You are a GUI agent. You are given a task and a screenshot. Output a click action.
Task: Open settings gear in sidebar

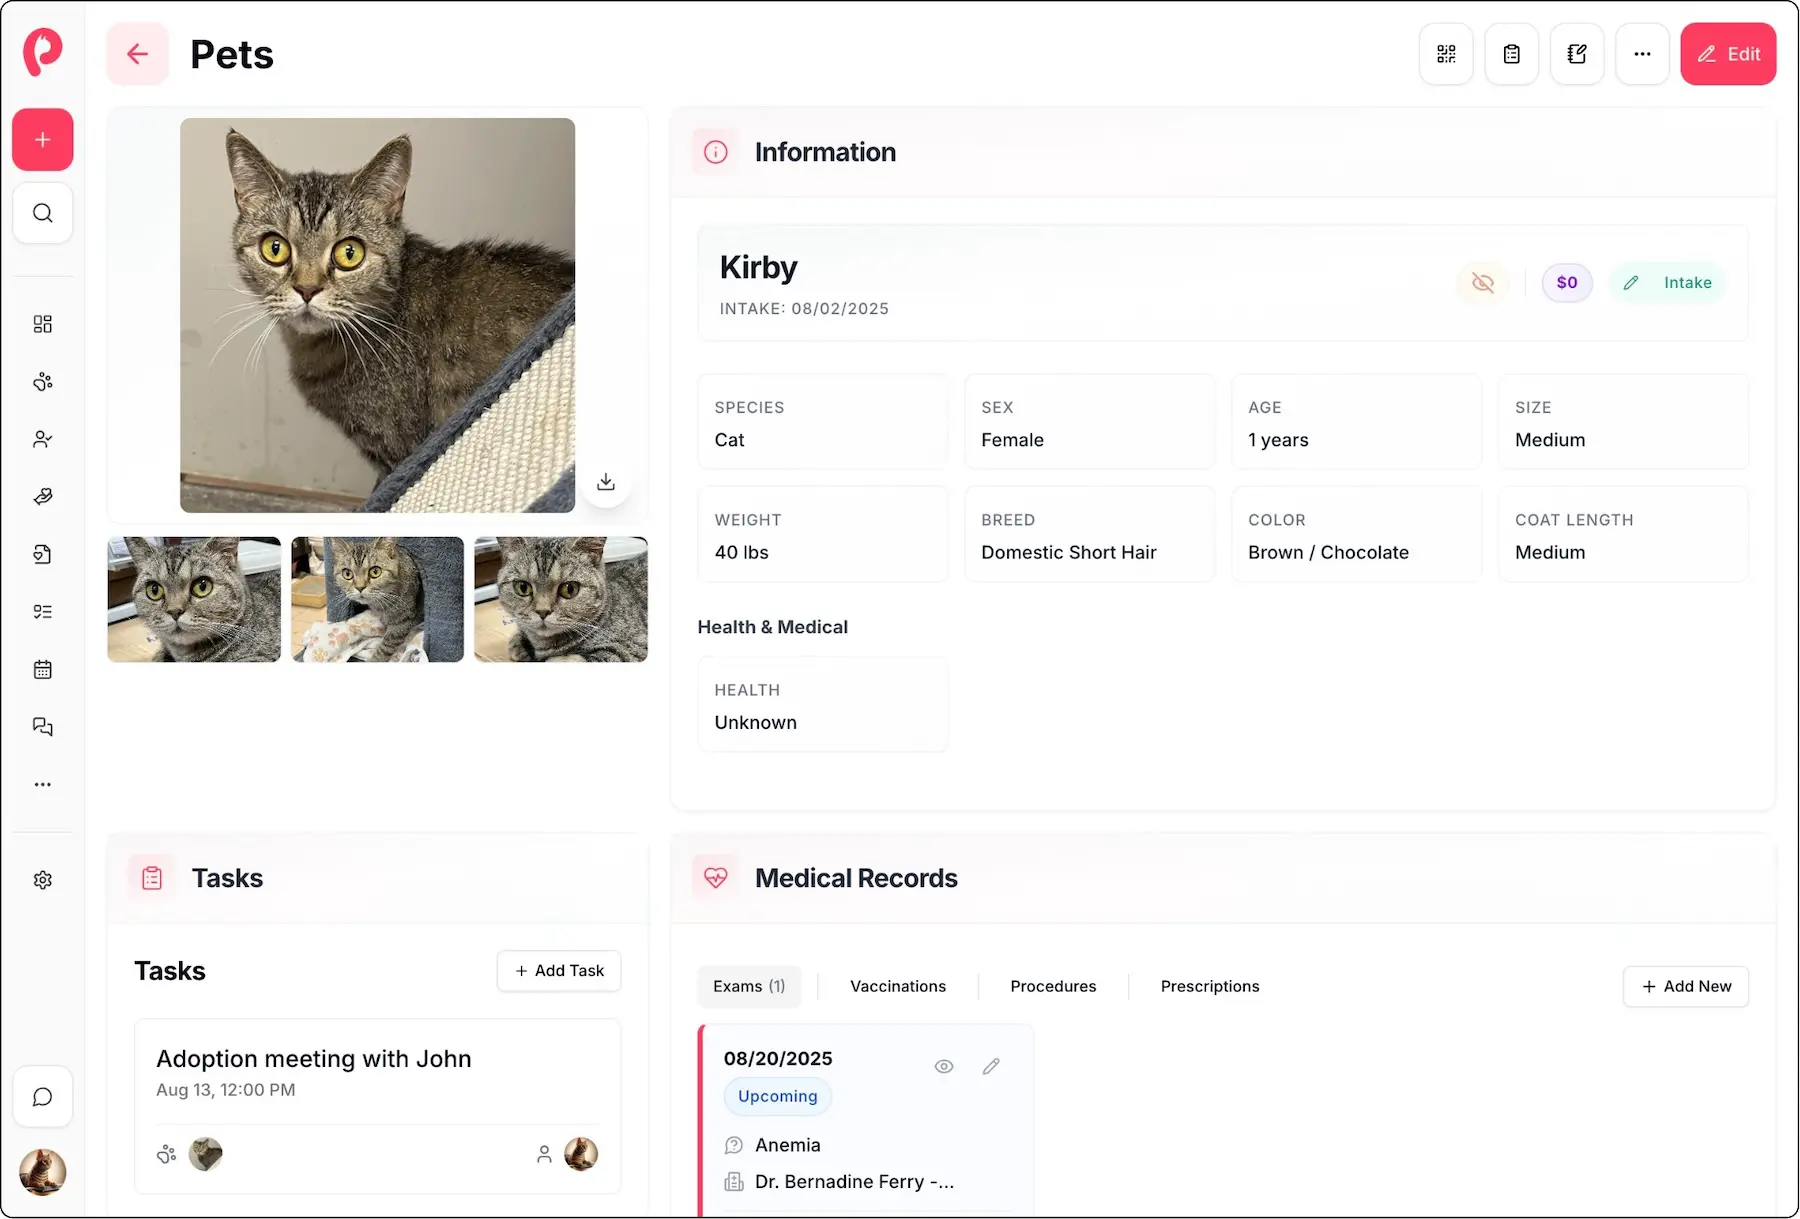42,880
